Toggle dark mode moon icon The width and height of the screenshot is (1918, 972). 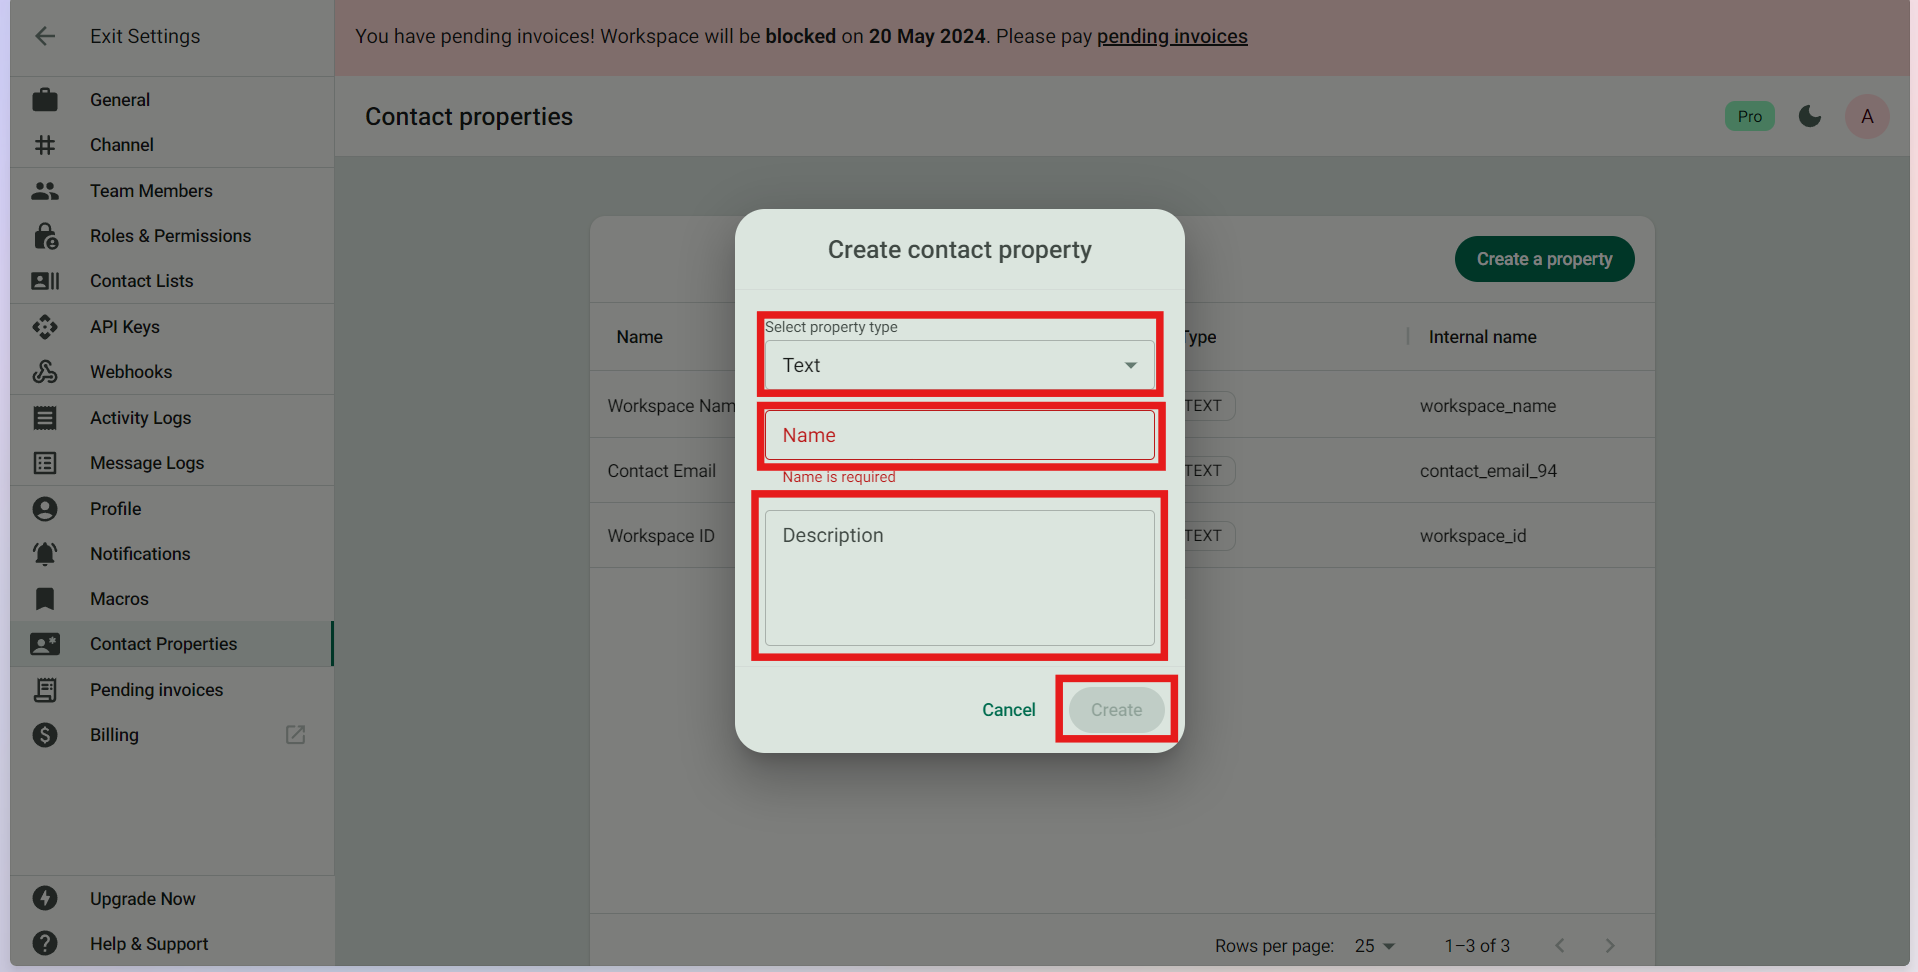(x=1809, y=117)
